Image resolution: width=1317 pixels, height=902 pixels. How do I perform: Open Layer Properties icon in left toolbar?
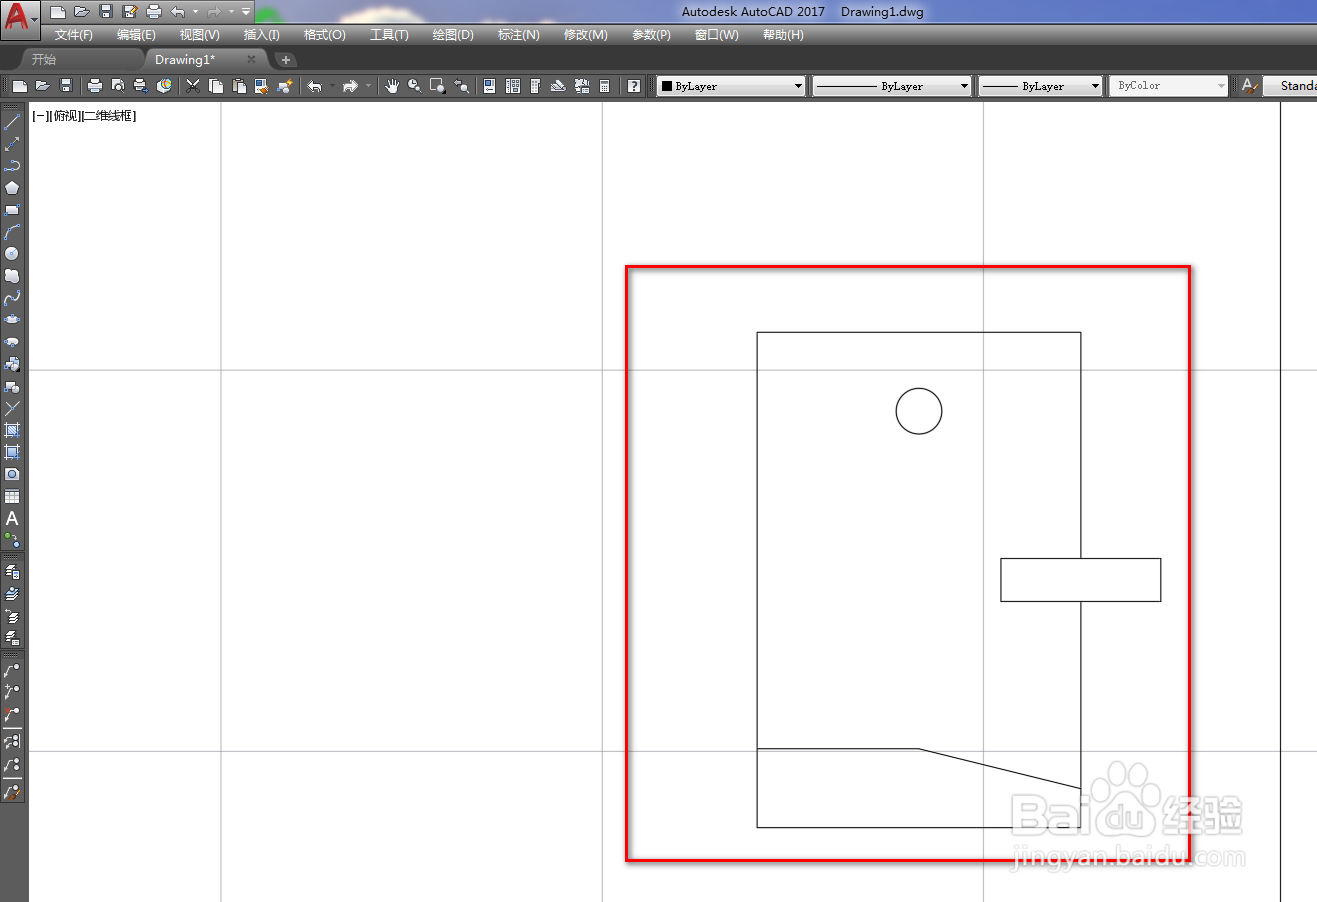(12, 571)
